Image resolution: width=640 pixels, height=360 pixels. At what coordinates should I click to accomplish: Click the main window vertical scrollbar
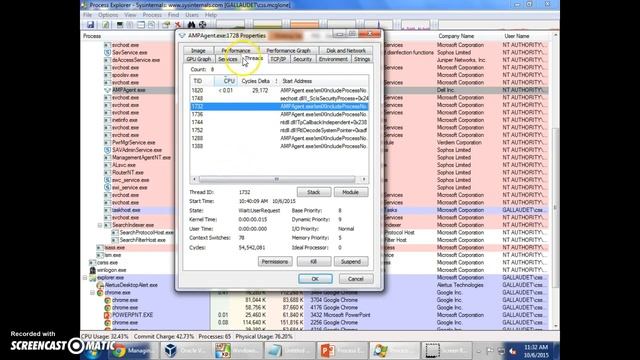[555, 207]
